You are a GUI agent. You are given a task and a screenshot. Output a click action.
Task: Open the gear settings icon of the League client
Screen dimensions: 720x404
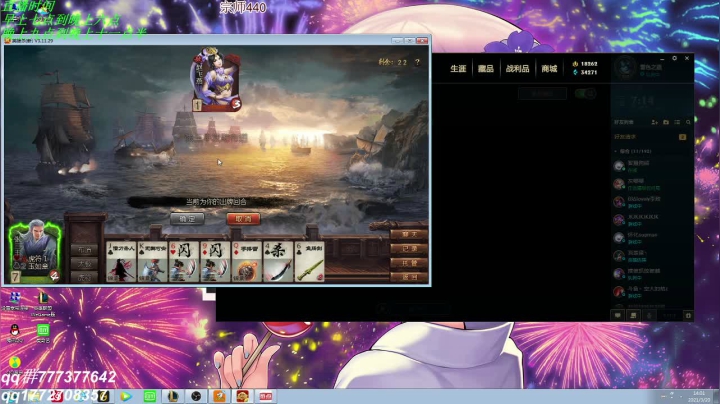click(675, 58)
